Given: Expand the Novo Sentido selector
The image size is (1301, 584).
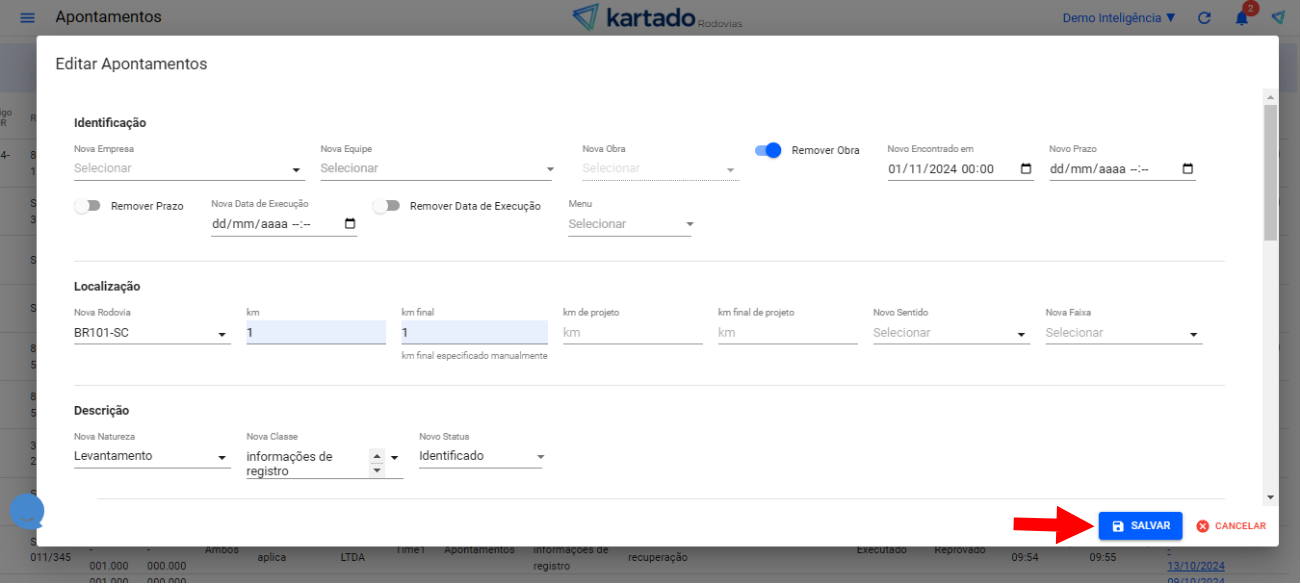Looking at the screenshot, I should click(x=950, y=333).
